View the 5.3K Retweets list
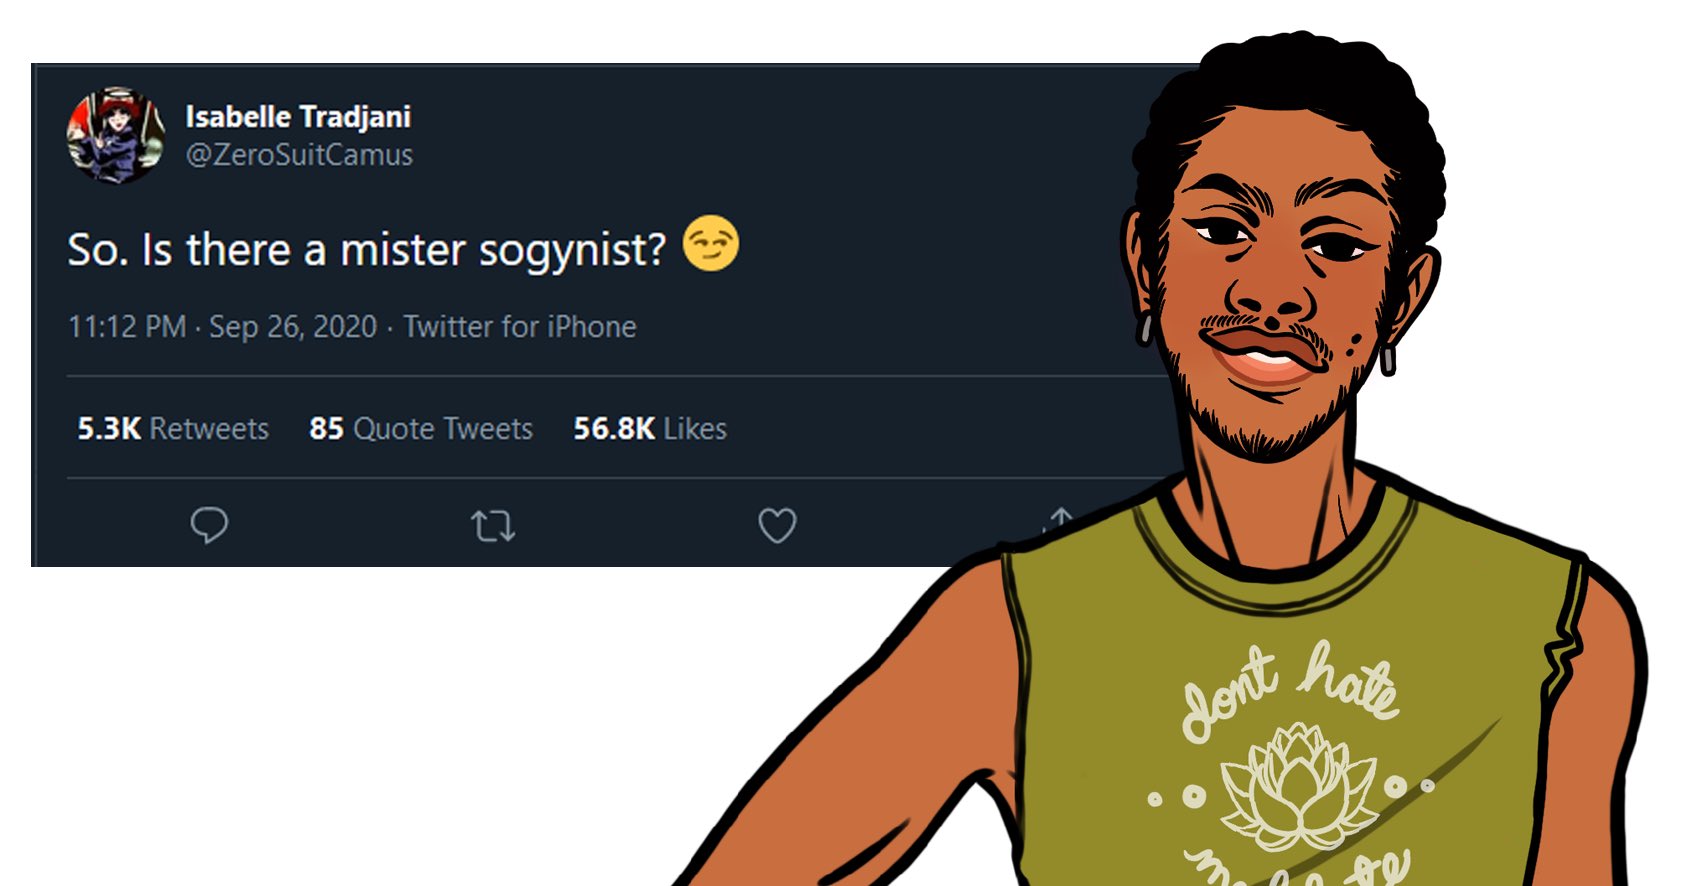The width and height of the screenshot is (1702, 886). (173, 429)
